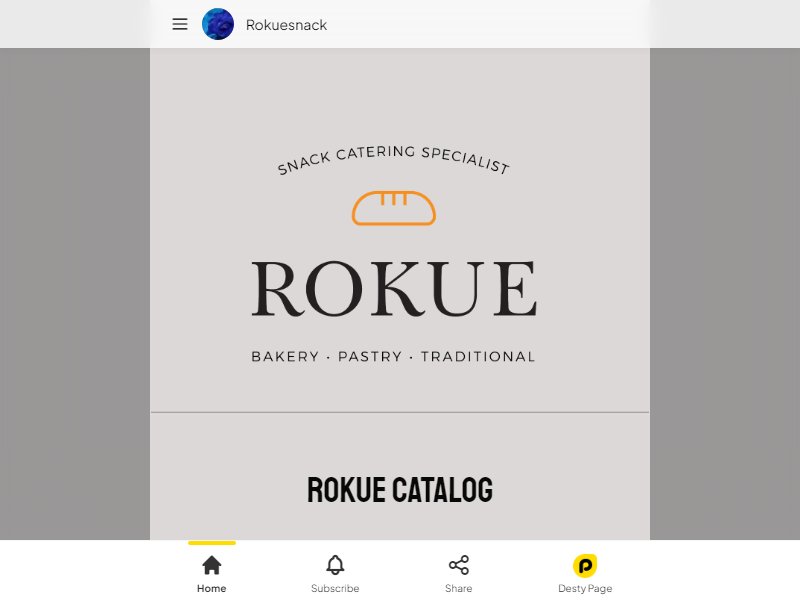This screenshot has height=600, width=800.
Task: Select the Home tab label
Action: 212,588
